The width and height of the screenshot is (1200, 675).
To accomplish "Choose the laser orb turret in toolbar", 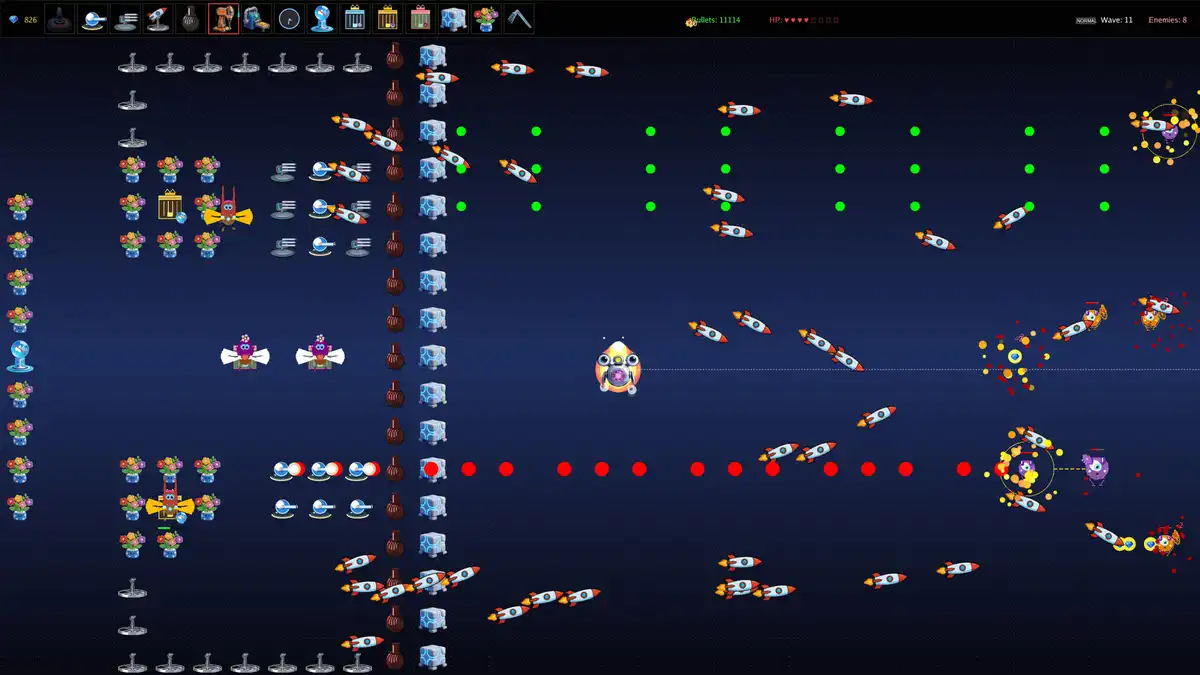I will (x=93, y=18).
